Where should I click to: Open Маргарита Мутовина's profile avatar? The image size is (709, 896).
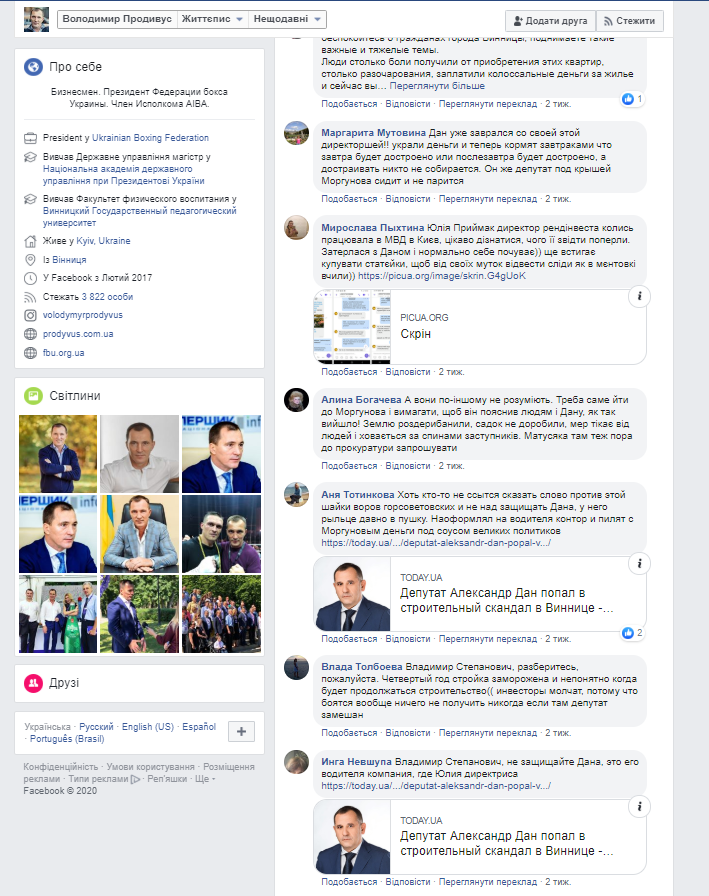click(x=297, y=133)
